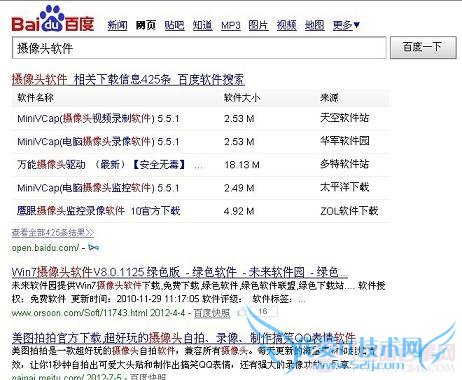
Task: Open 摄像头软件 相关下载信息425条 heading link
Action: pos(128,79)
